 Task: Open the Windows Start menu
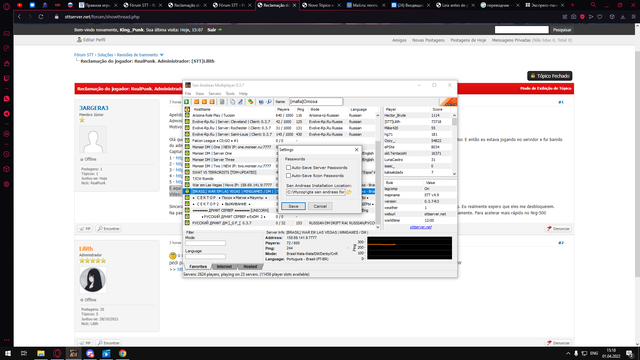tap(8, 353)
